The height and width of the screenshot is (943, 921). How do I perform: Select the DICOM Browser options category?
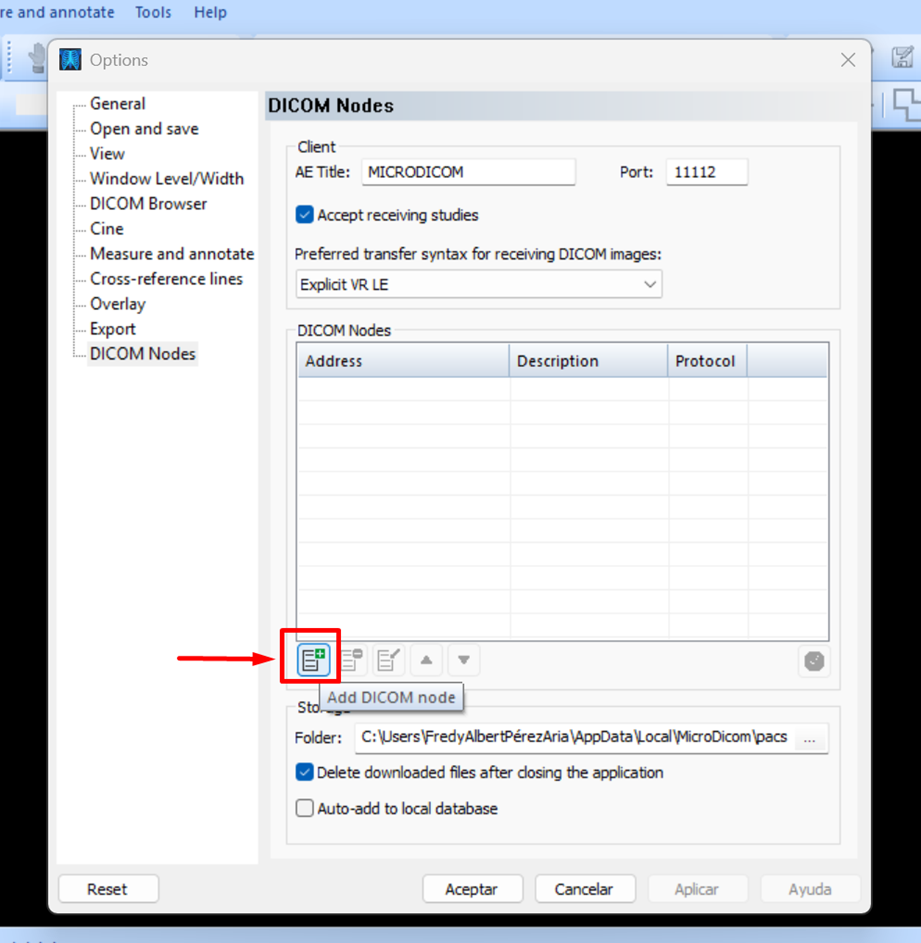point(148,204)
